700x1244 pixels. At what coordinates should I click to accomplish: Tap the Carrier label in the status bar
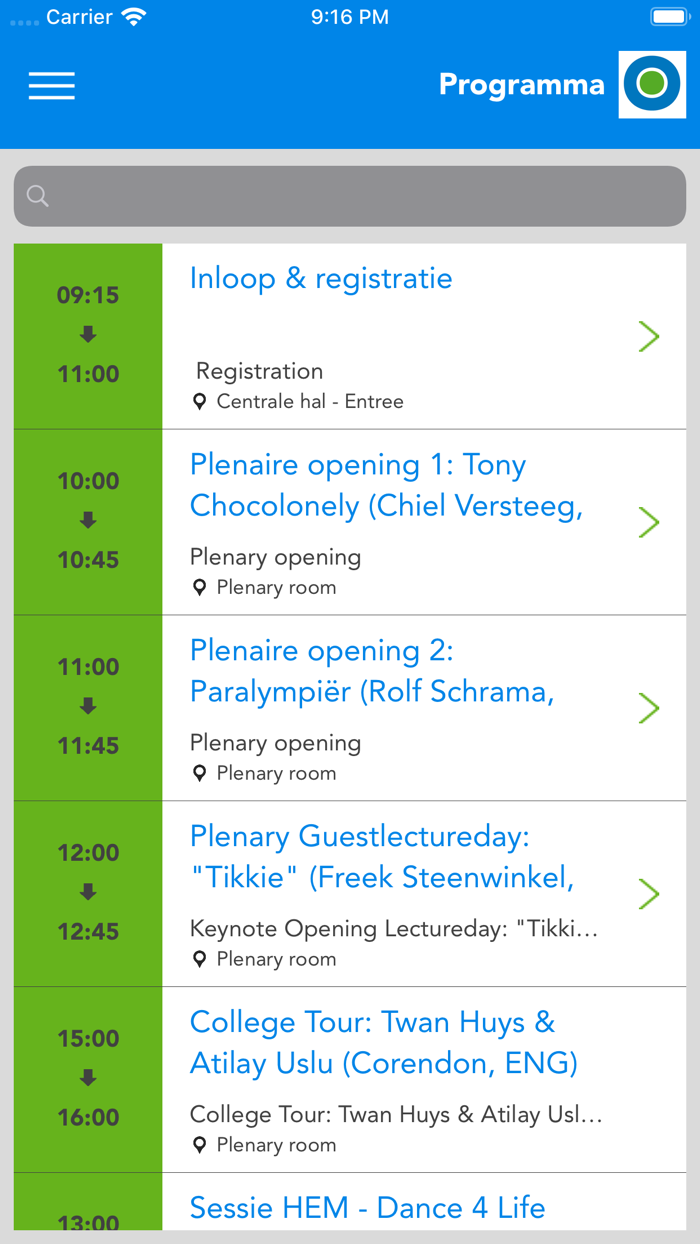[78, 15]
